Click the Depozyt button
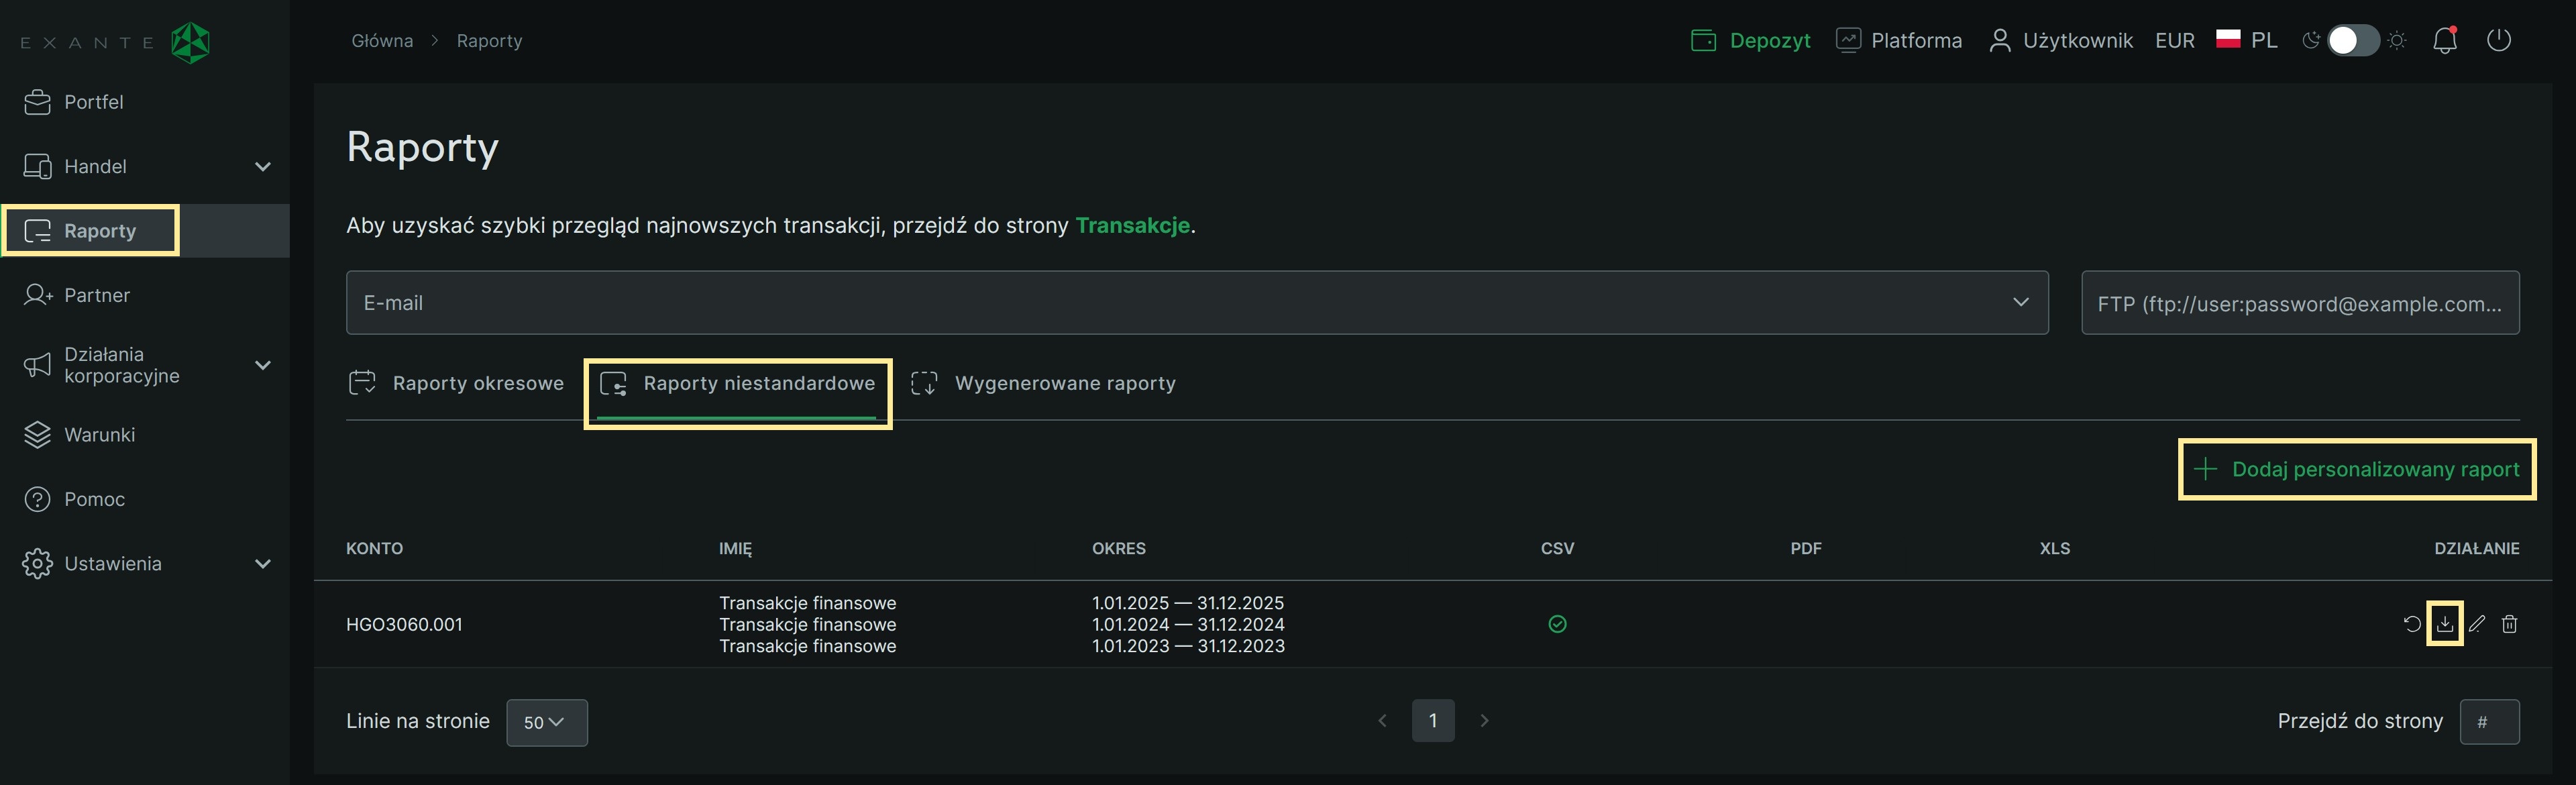 1750,41
